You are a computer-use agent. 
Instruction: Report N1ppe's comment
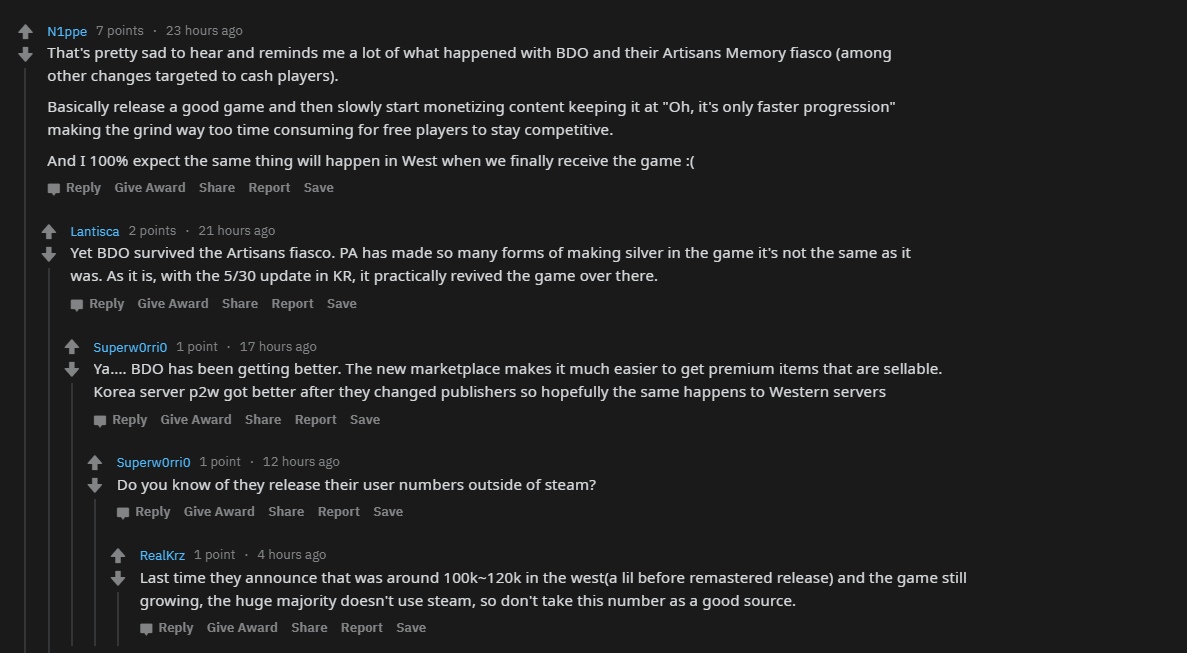point(269,188)
